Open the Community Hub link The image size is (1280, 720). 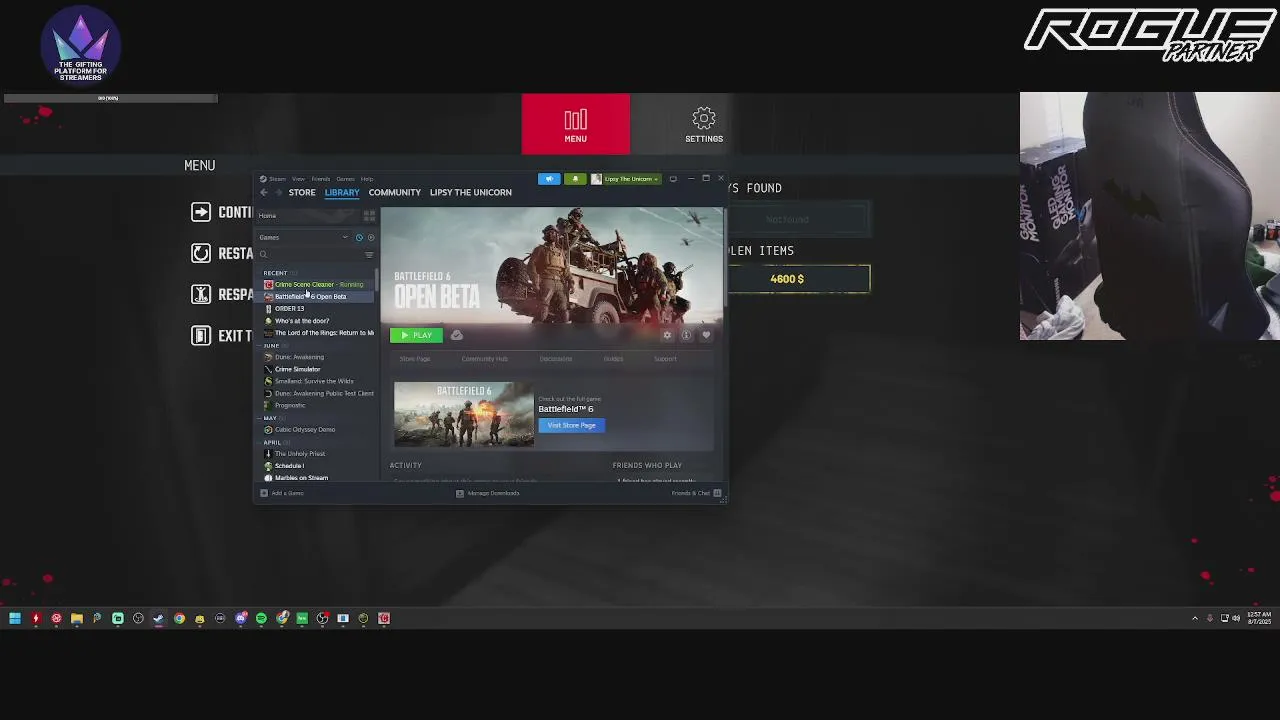tap(484, 359)
